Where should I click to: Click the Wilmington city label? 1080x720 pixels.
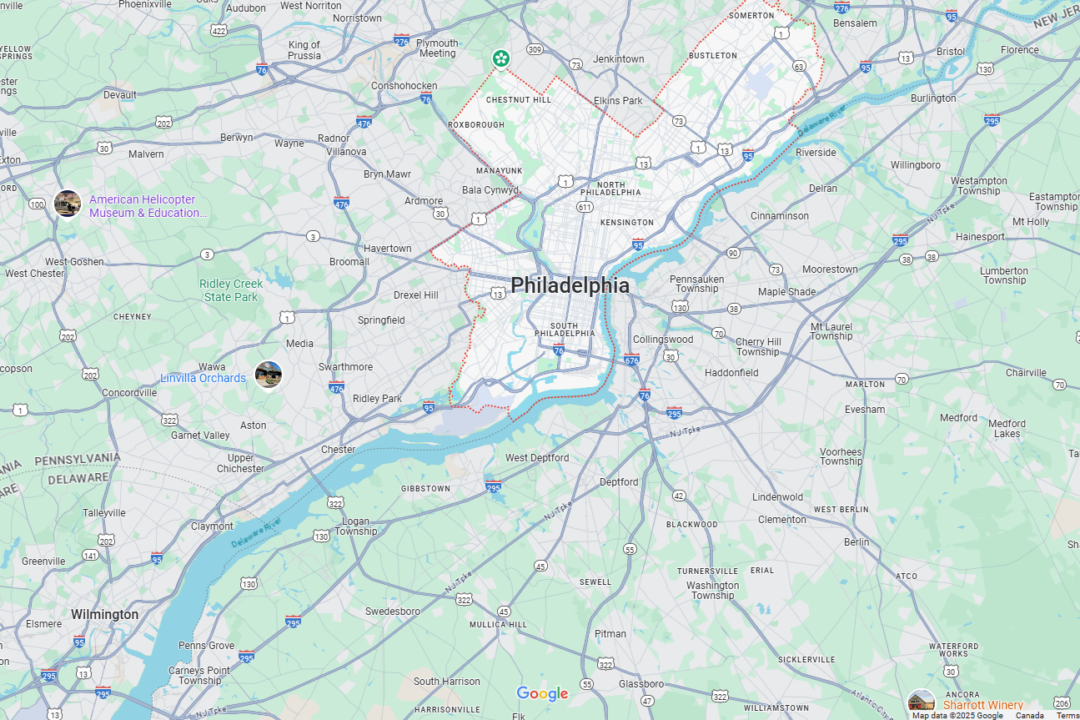[105, 614]
